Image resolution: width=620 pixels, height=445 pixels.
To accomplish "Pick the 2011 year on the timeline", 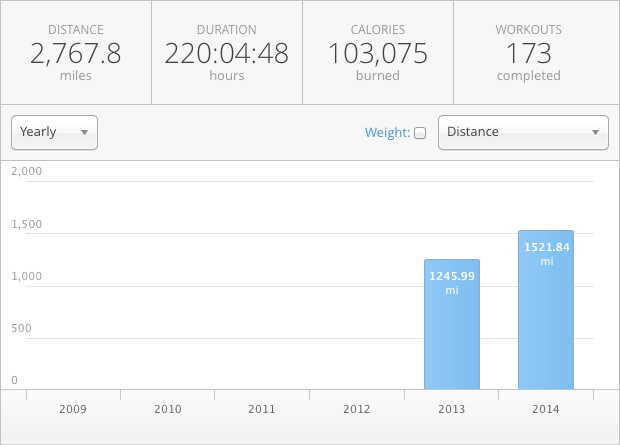I will click(262, 409).
